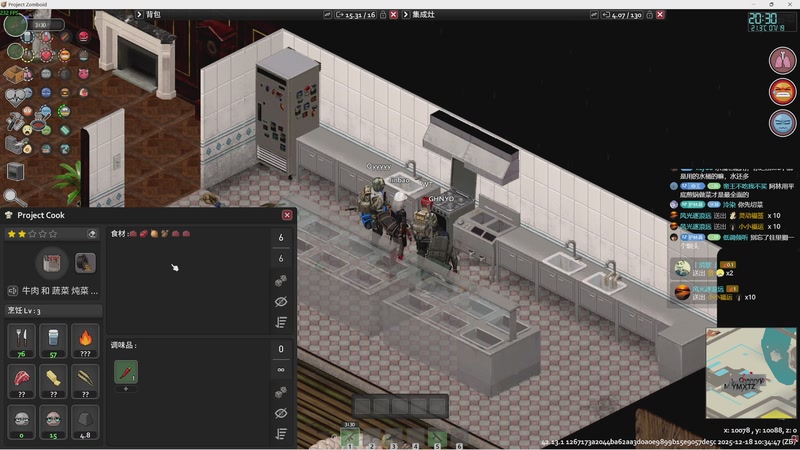This screenshot has height=450, width=800.
Task: Open the inventory cardboard box icon
Action: [13, 74]
